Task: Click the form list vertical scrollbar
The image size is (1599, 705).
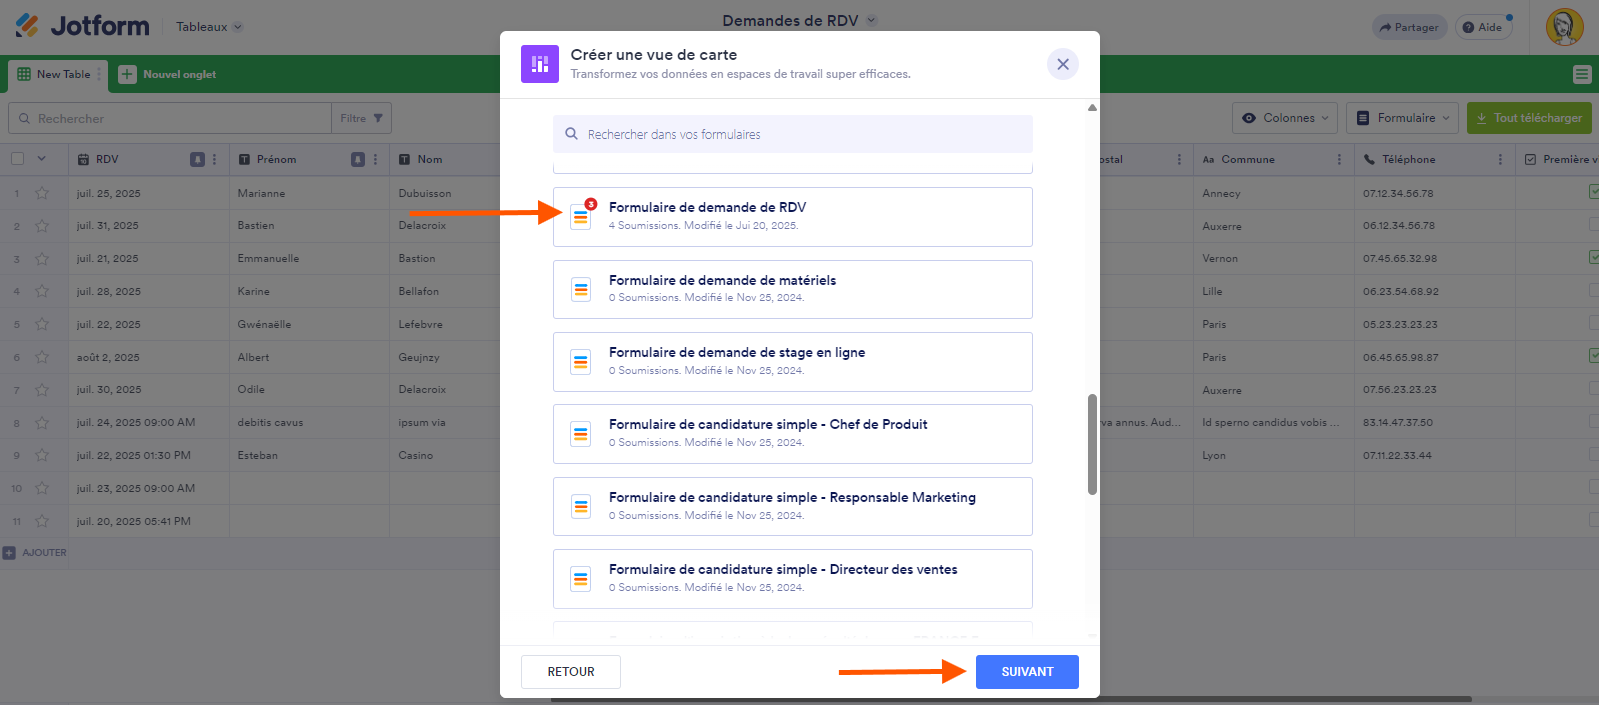Action: [1092, 444]
